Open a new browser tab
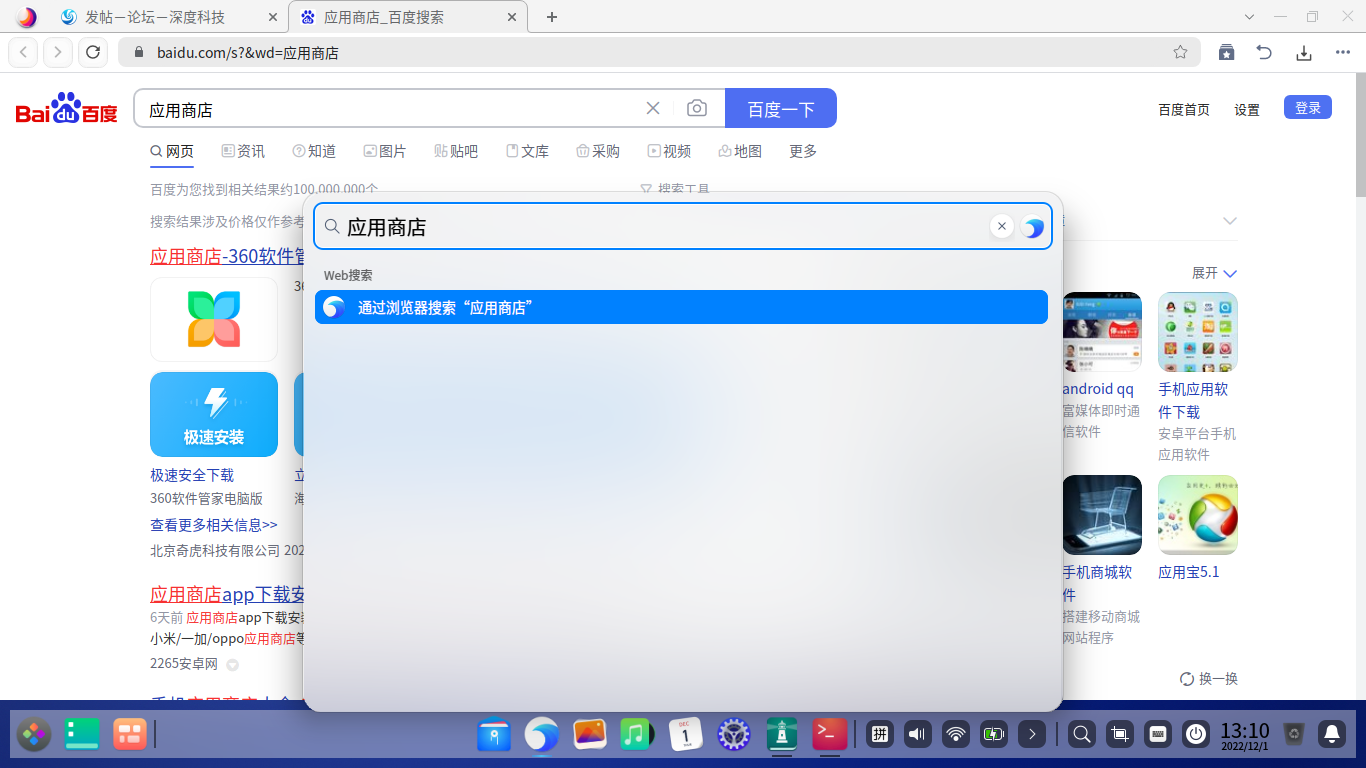Image resolution: width=1366 pixels, height=768 pixels. click(552, 17)
